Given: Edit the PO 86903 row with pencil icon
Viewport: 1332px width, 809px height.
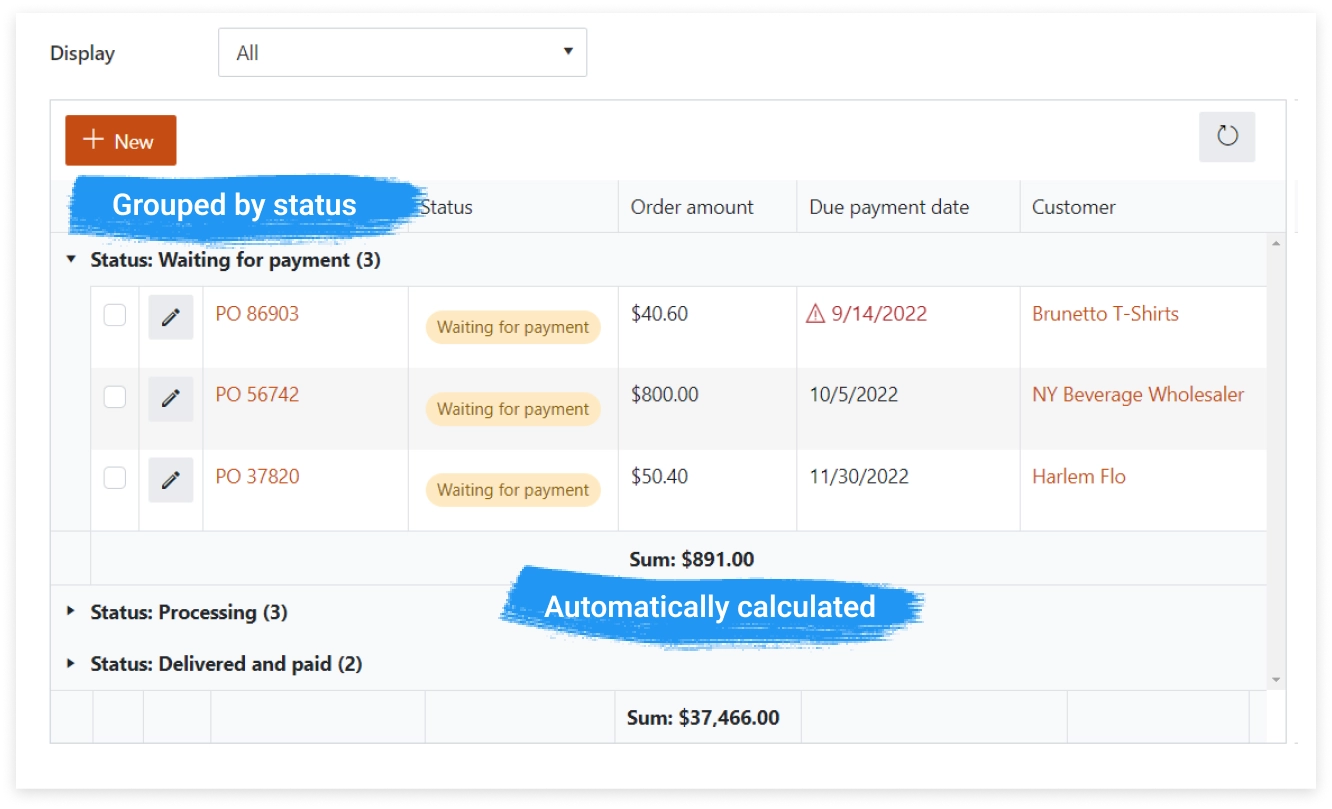Looking at the screenshot, I should pyautogui.click(x=171, y=317).
